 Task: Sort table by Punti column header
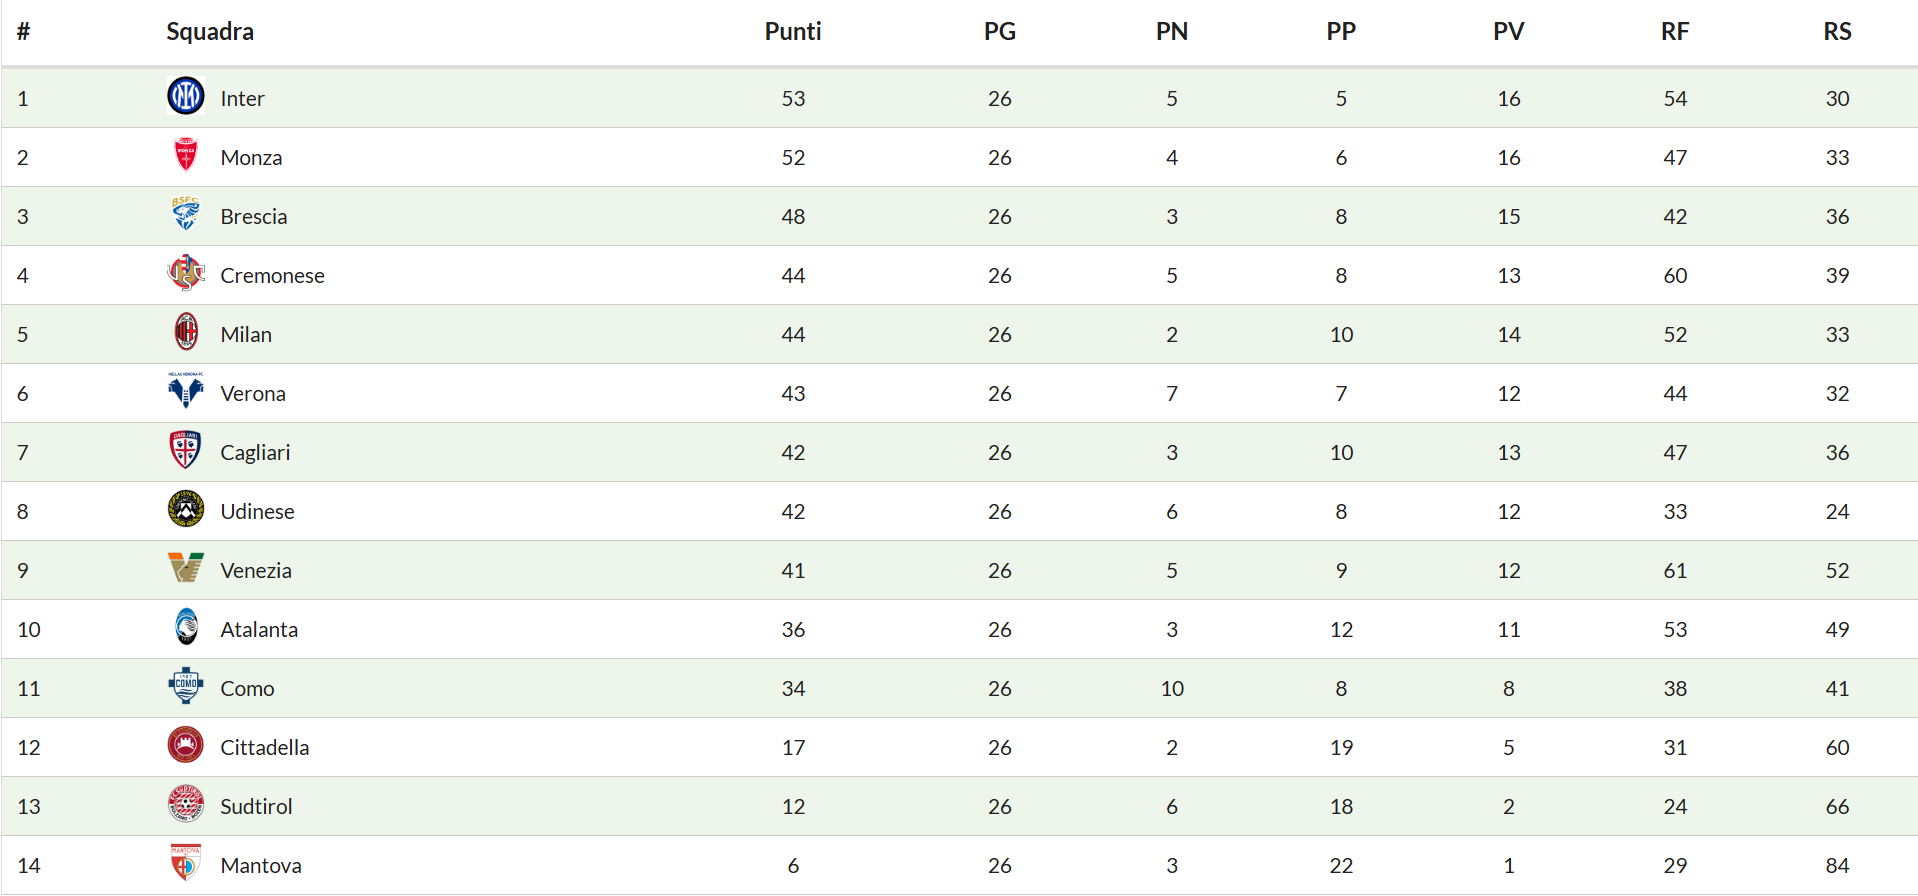(x=793, y=32)
